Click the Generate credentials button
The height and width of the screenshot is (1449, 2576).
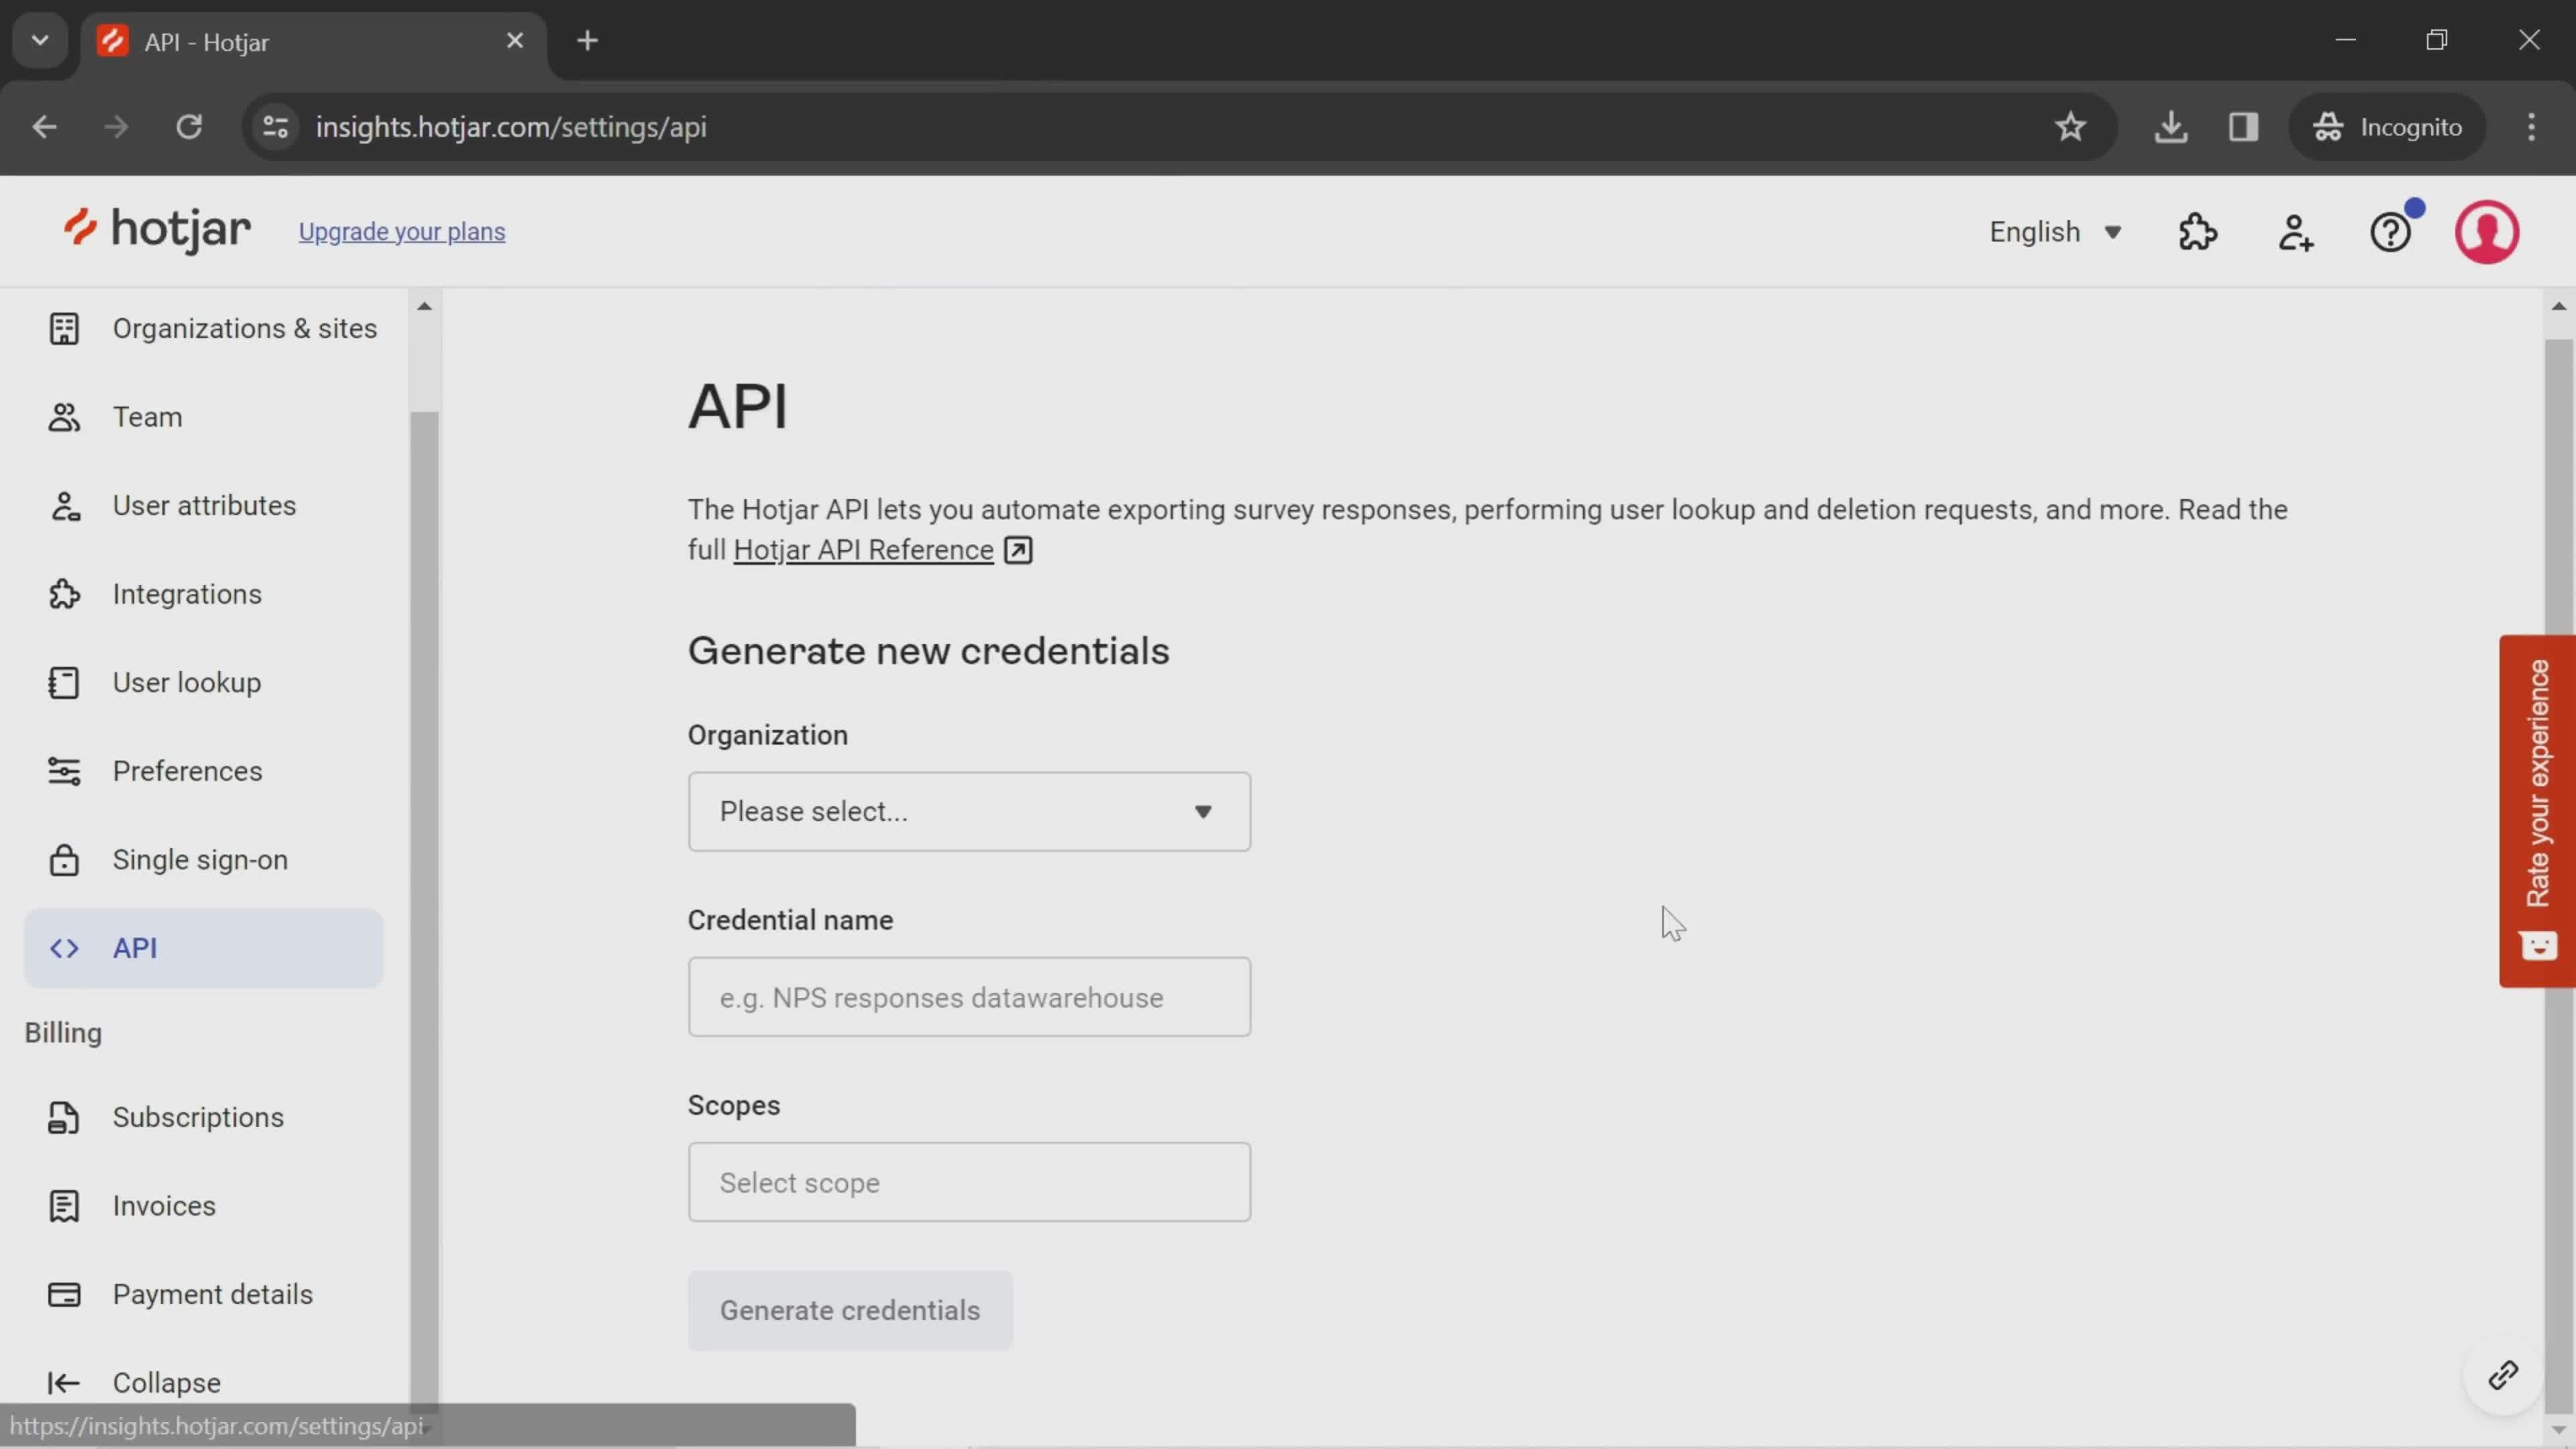[x=851, y=1311]
